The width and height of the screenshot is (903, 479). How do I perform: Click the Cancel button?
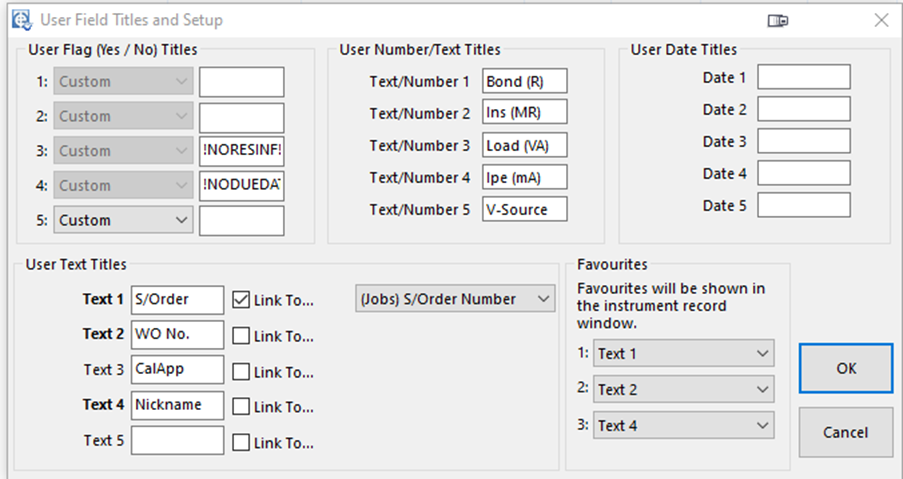(846, 433)
